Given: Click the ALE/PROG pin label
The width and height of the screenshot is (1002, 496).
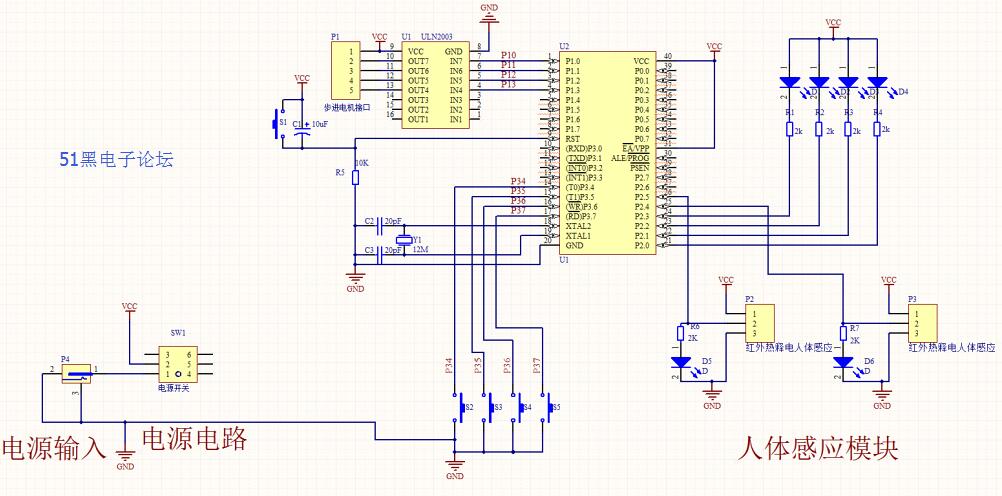Looking at the screenshot, I should [x=631, y=158].
